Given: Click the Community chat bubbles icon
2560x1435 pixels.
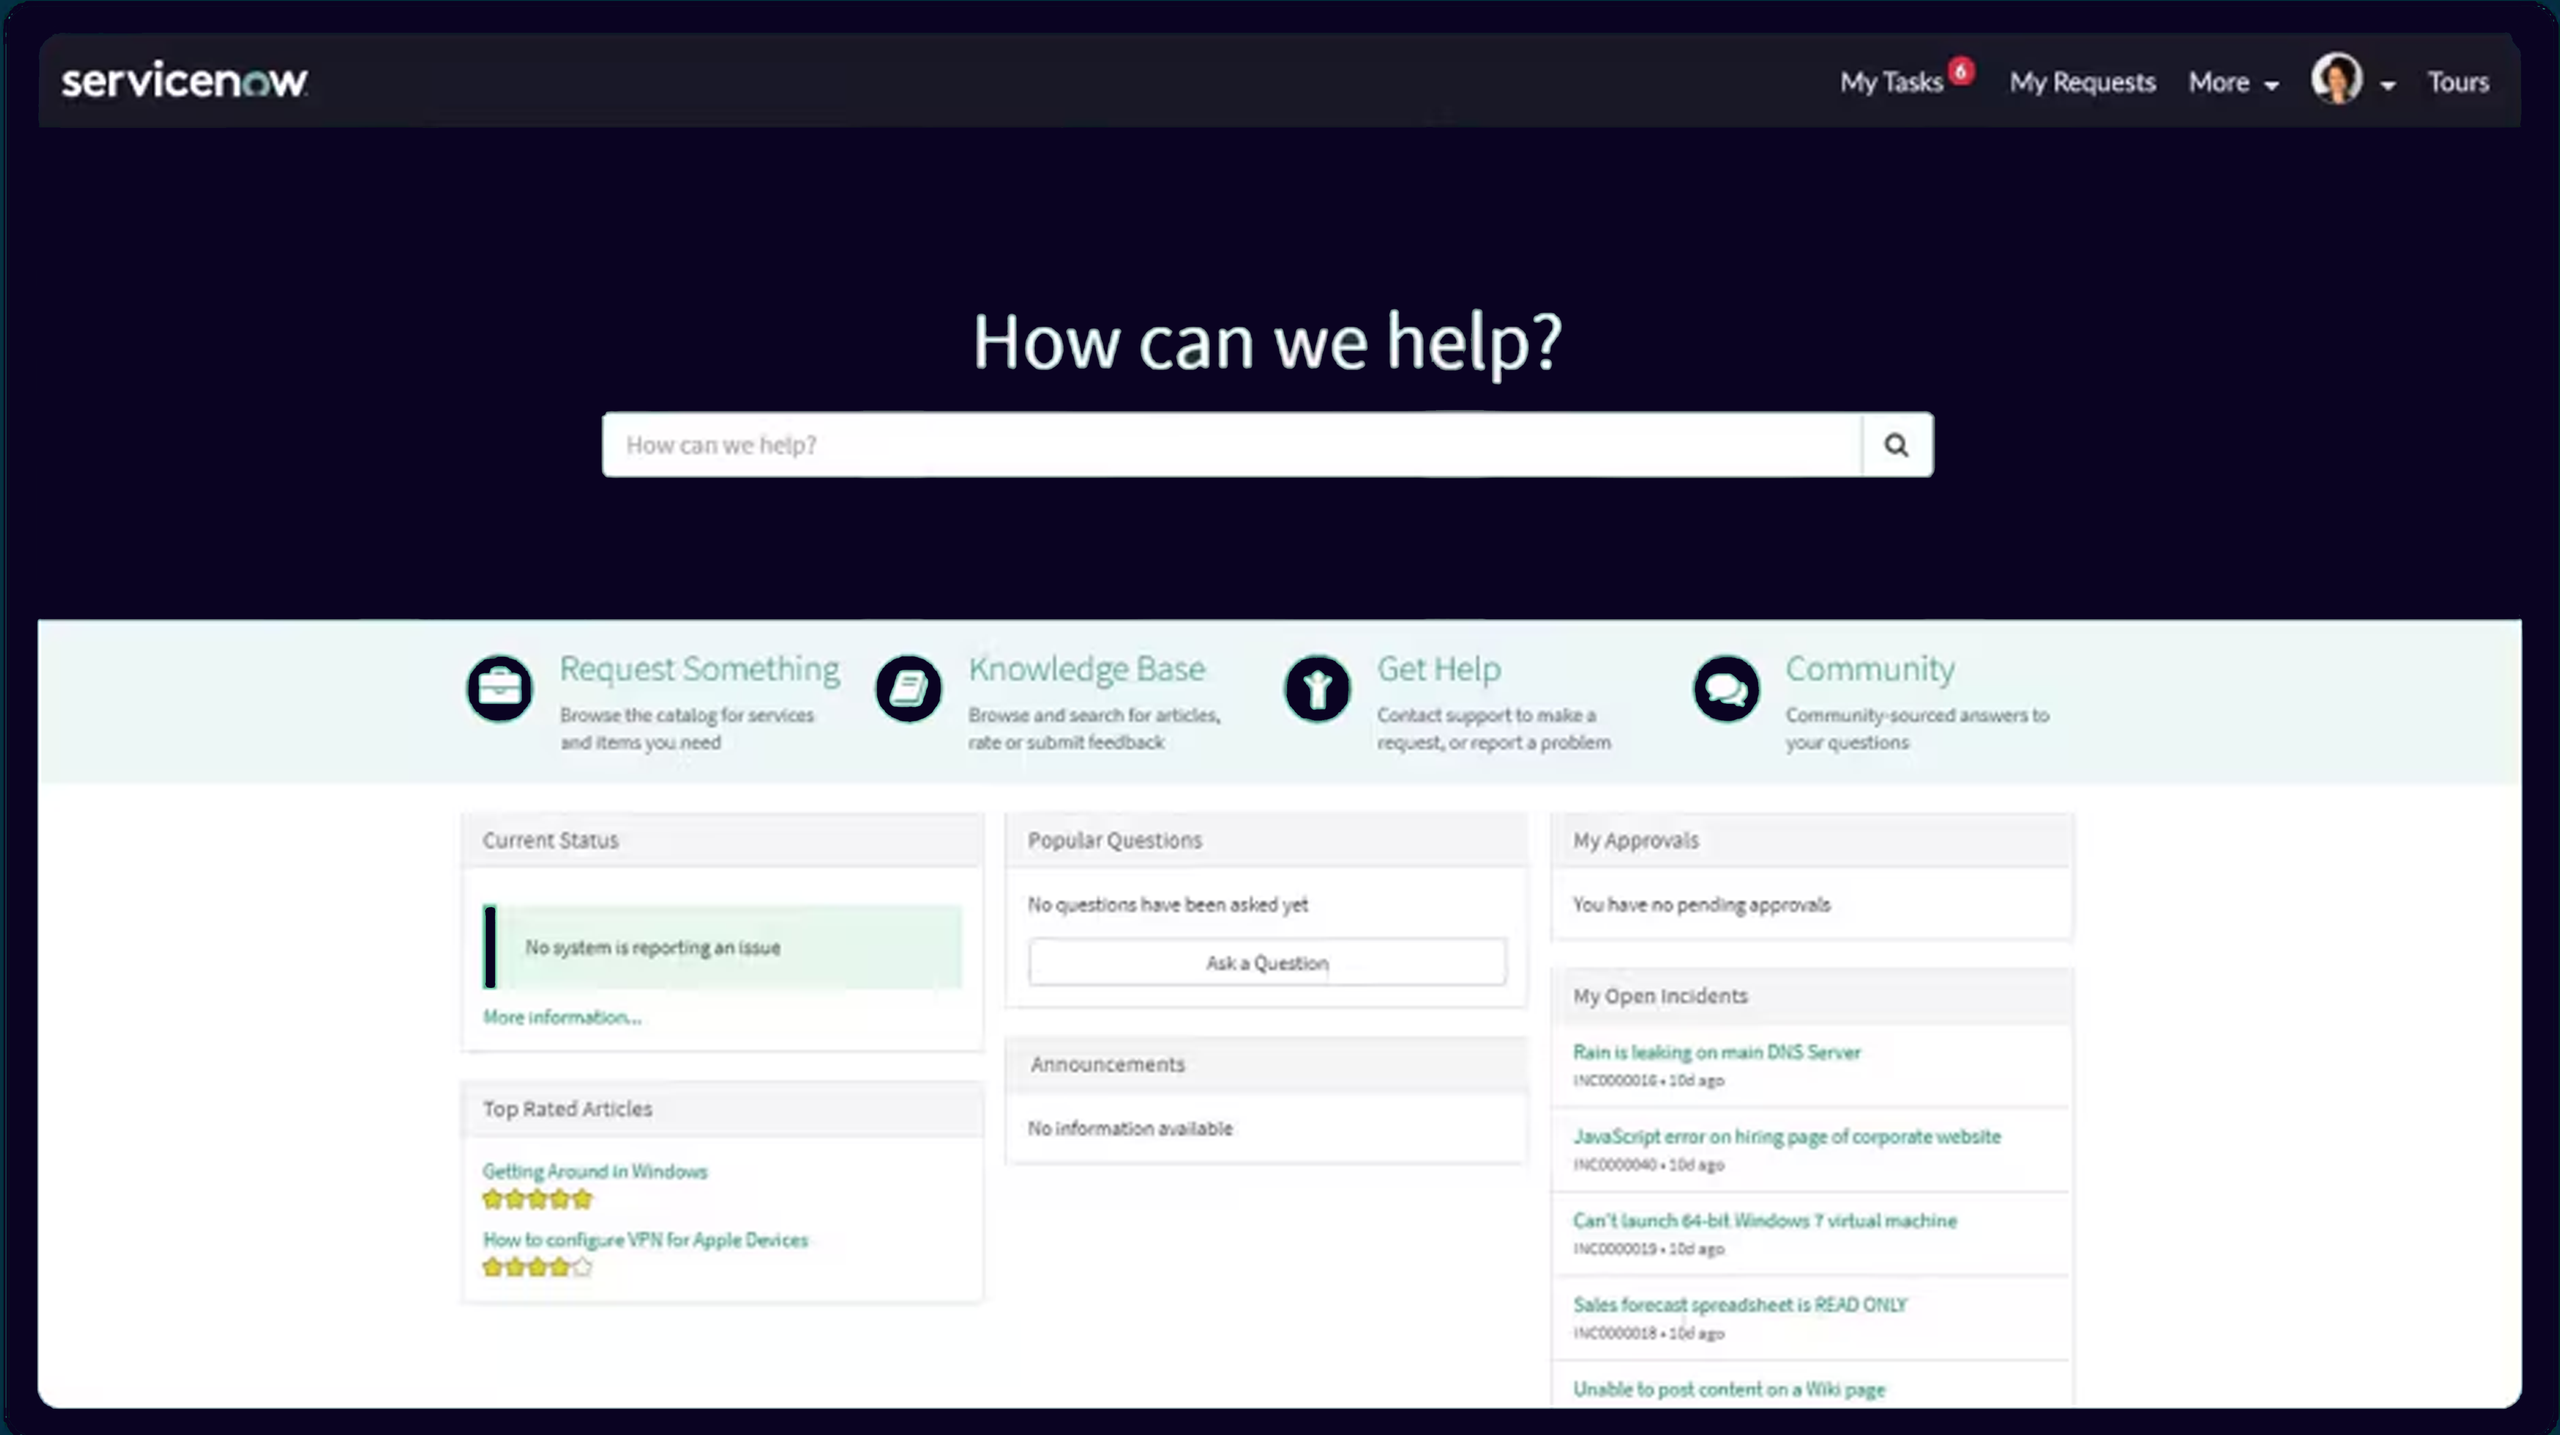Looking at the screenshot, I should coord(1726,688).
